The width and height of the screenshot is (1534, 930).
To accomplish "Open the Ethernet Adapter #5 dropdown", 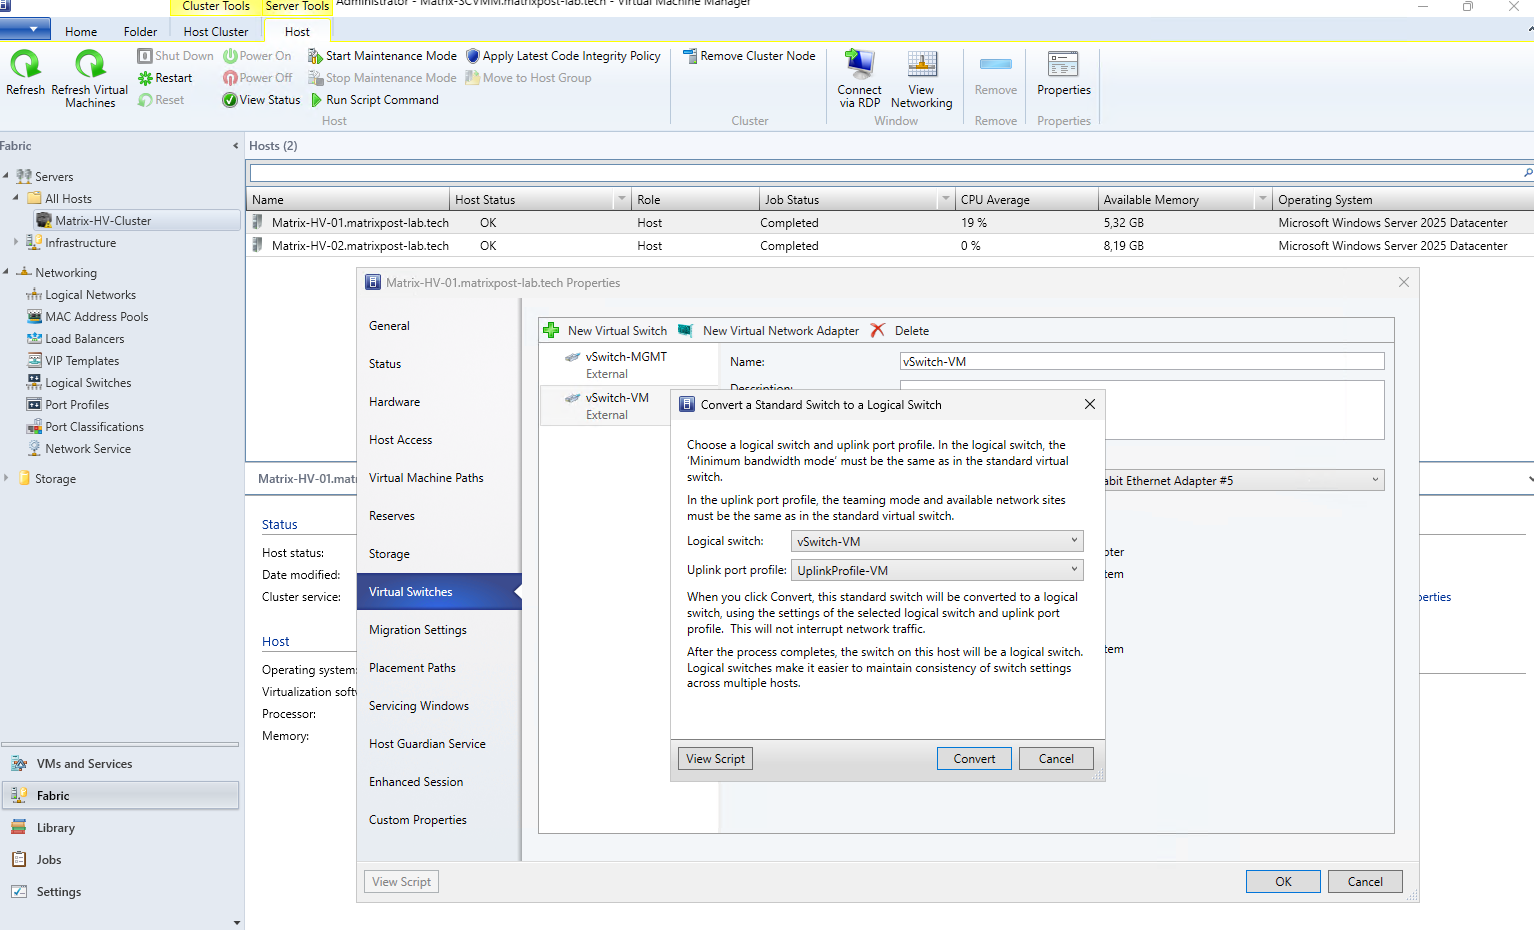I will [1244, 481].
